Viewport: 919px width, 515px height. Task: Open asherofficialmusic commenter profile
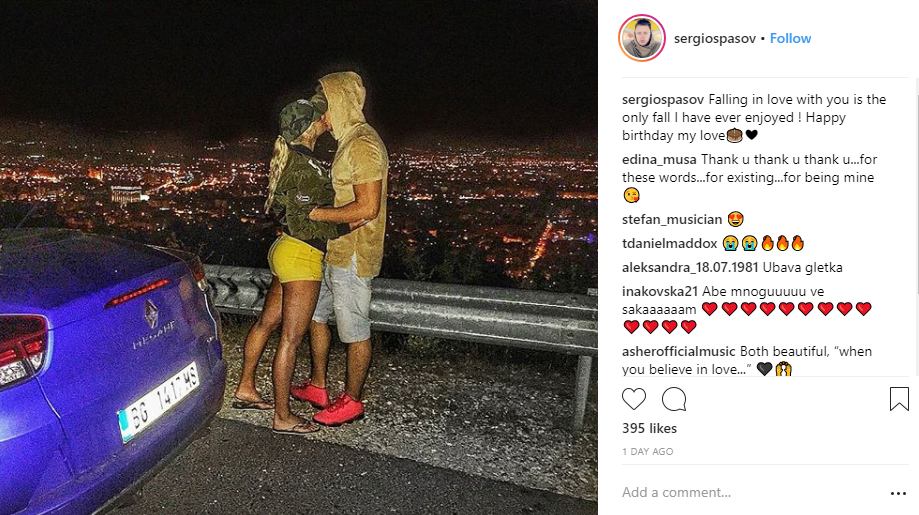(x=679, y=352)
